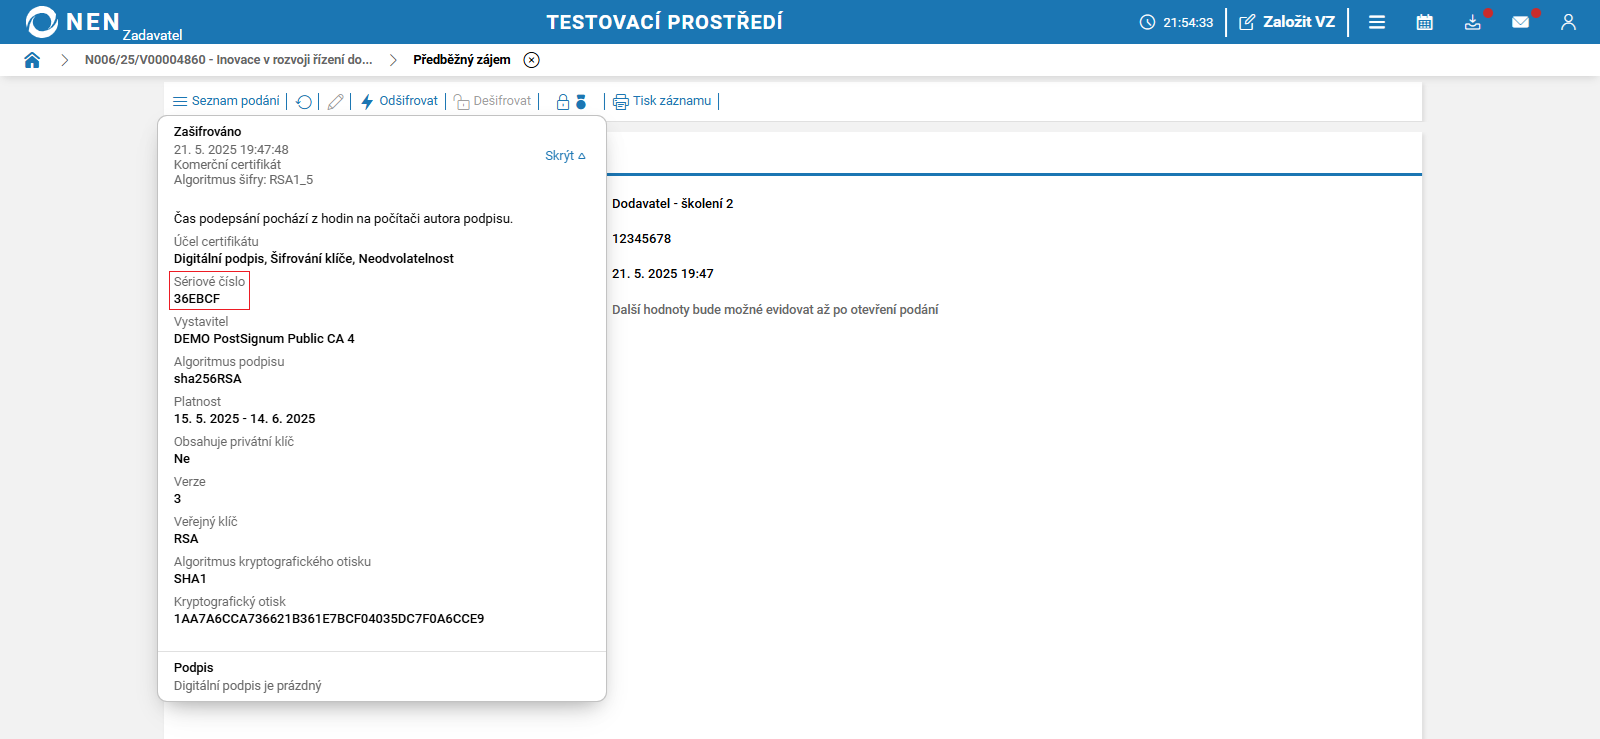
Task: Print record via Tisk záznamu
Action: (662, 101)
